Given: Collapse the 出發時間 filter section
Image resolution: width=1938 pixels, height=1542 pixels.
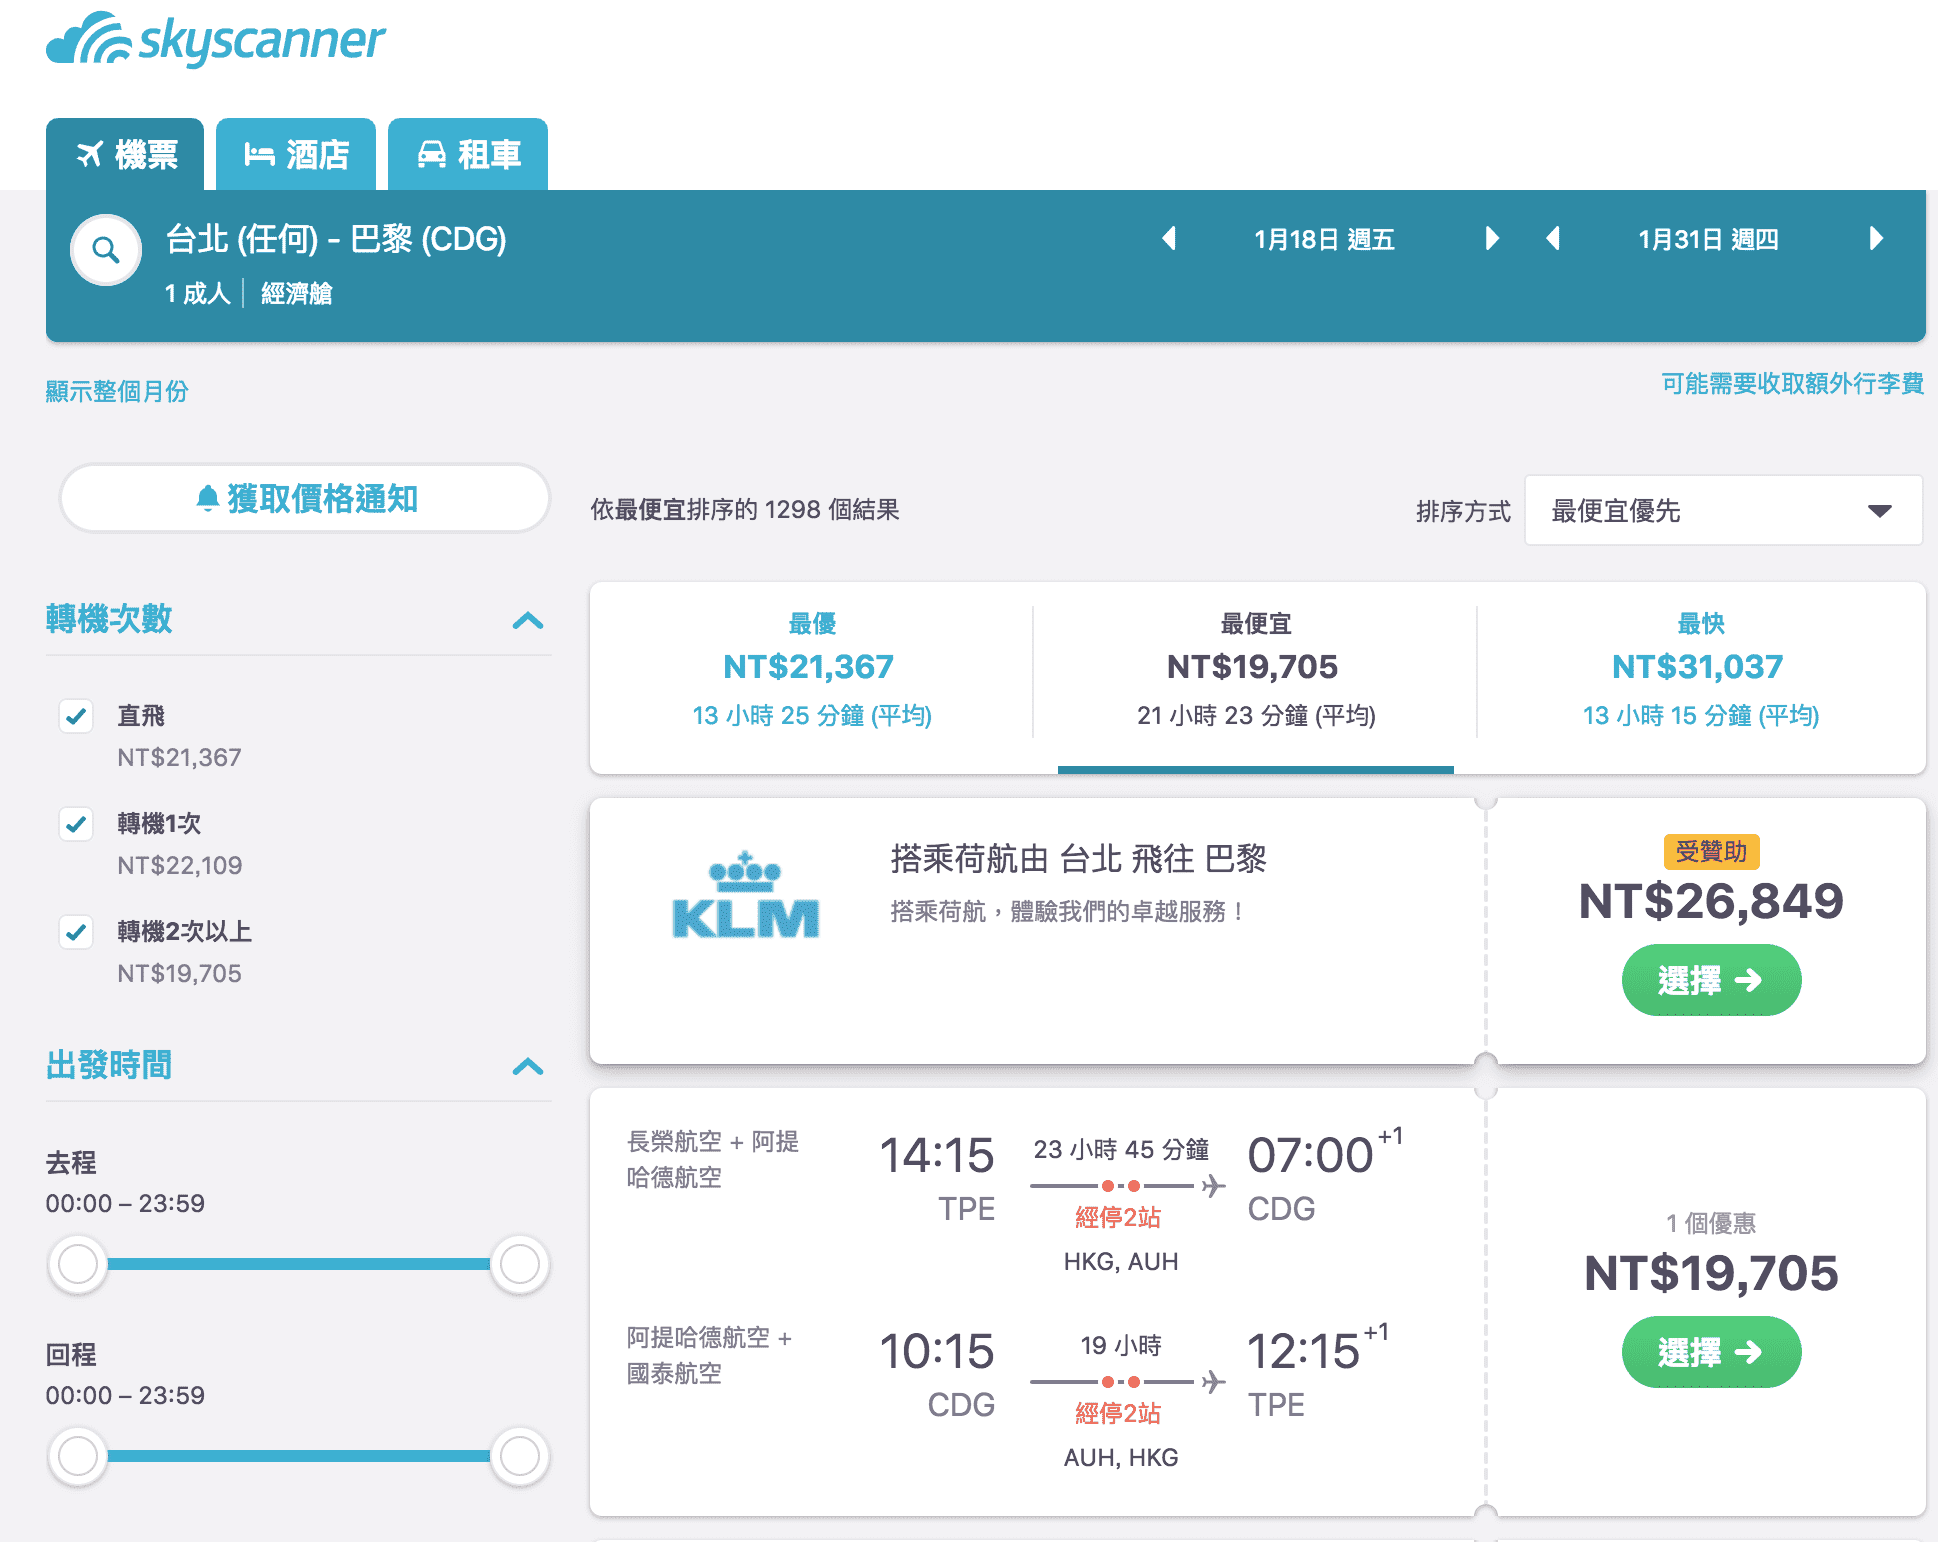Looking at the screenshot, I should (x=528, y=1067).
